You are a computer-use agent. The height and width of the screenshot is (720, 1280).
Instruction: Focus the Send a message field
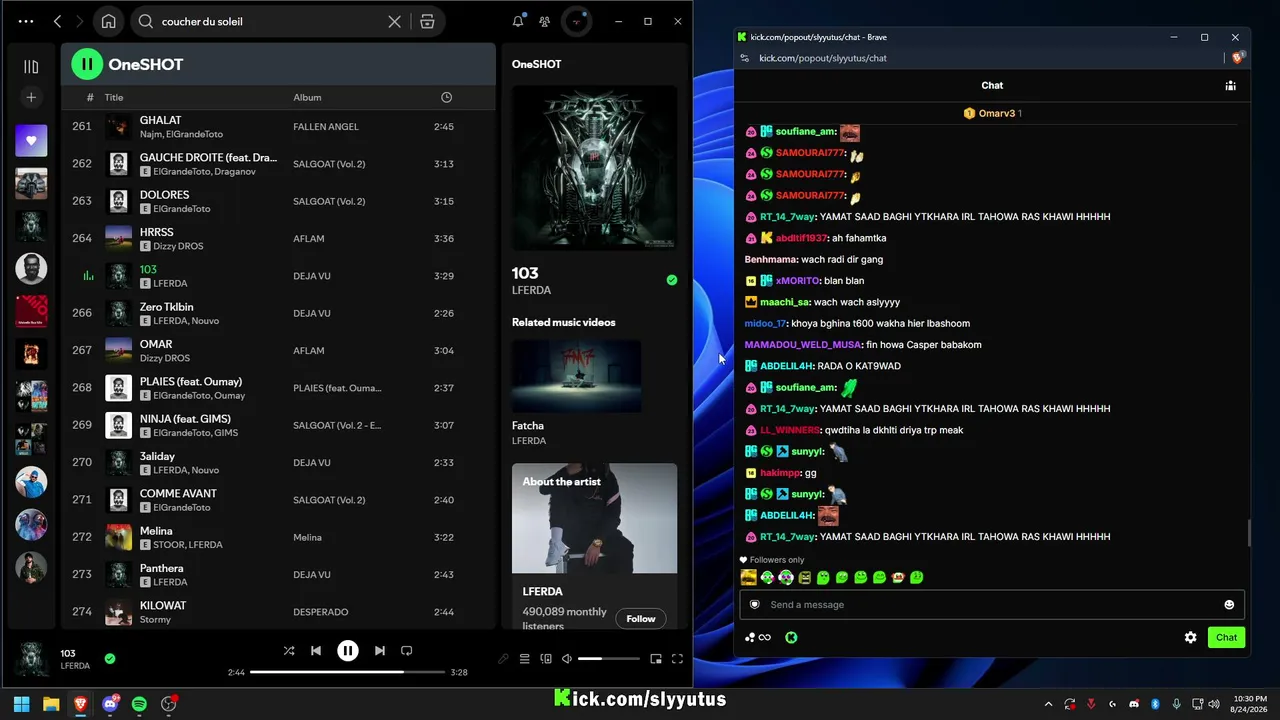(x=992, y=604)
